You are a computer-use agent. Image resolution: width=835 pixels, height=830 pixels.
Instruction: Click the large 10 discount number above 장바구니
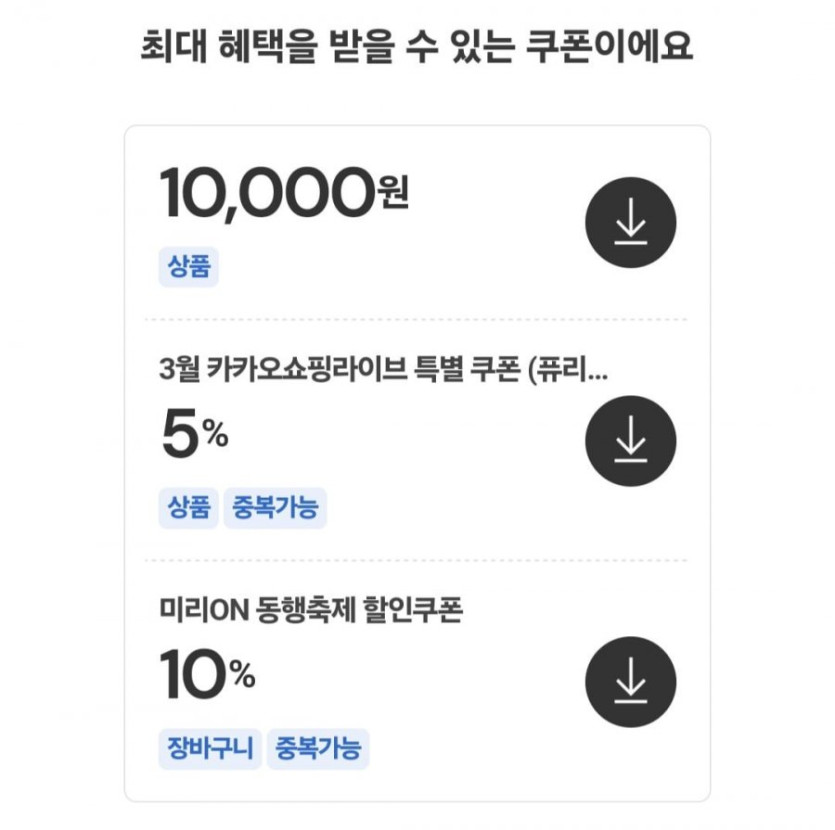193,677
